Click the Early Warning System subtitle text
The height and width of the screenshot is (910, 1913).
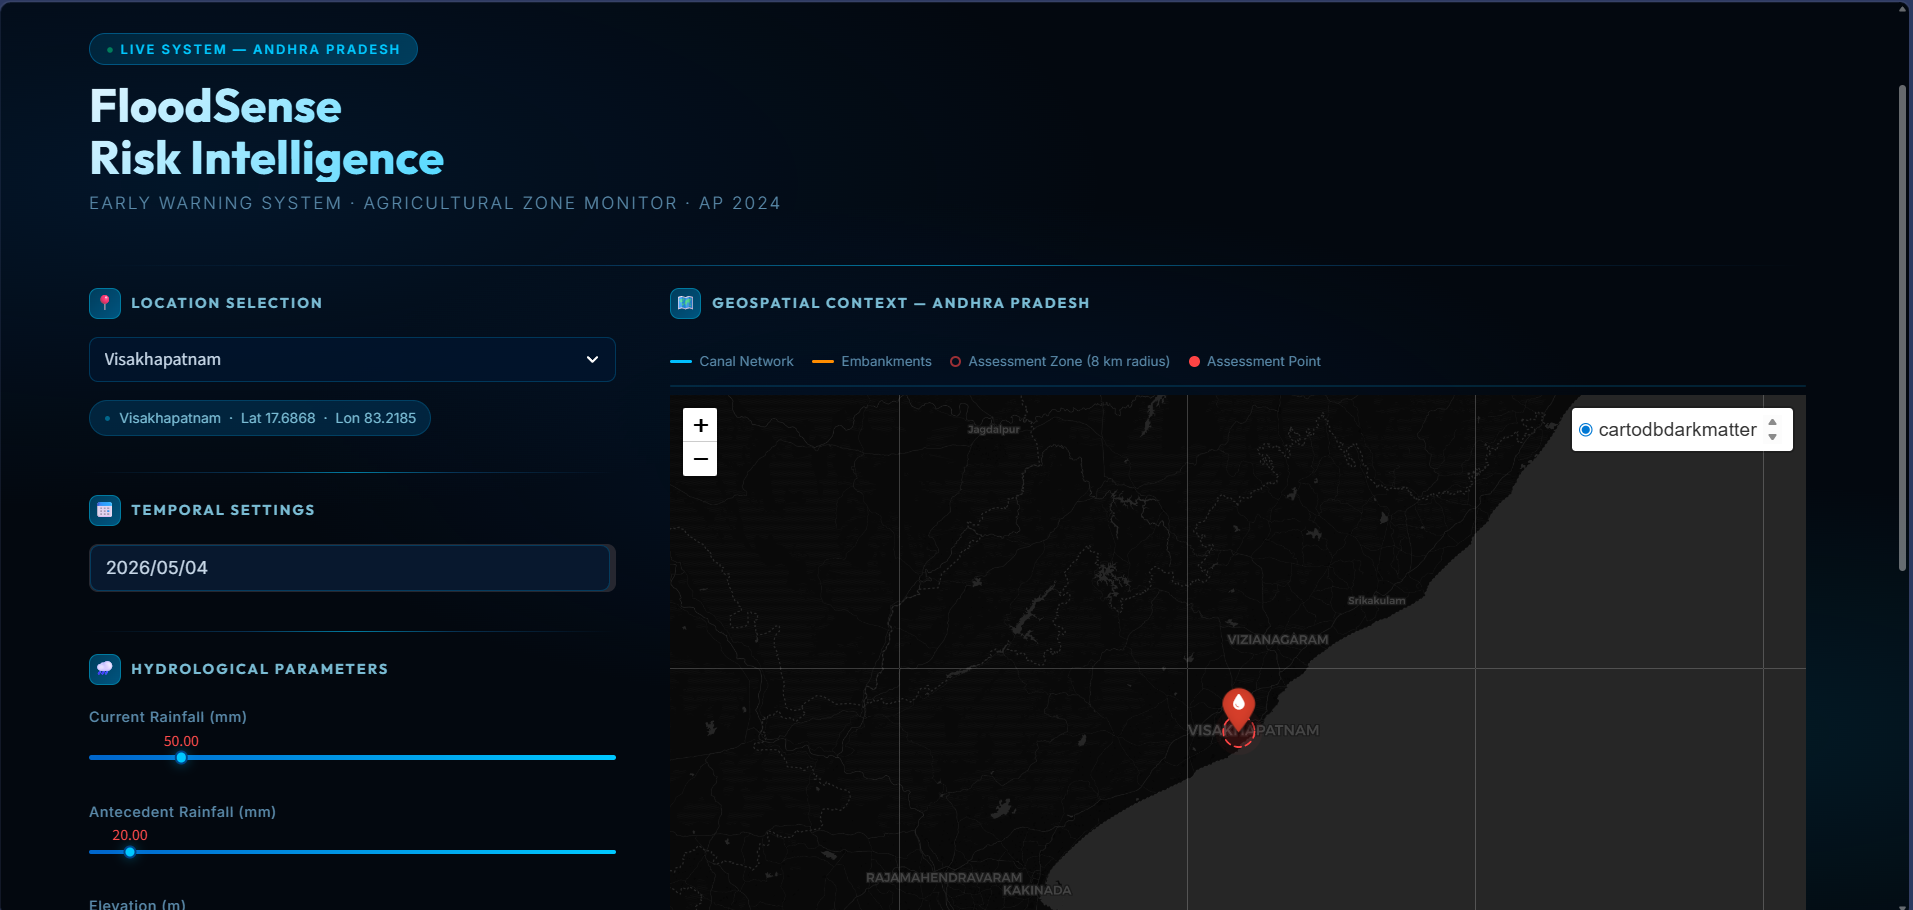(435, 203)
